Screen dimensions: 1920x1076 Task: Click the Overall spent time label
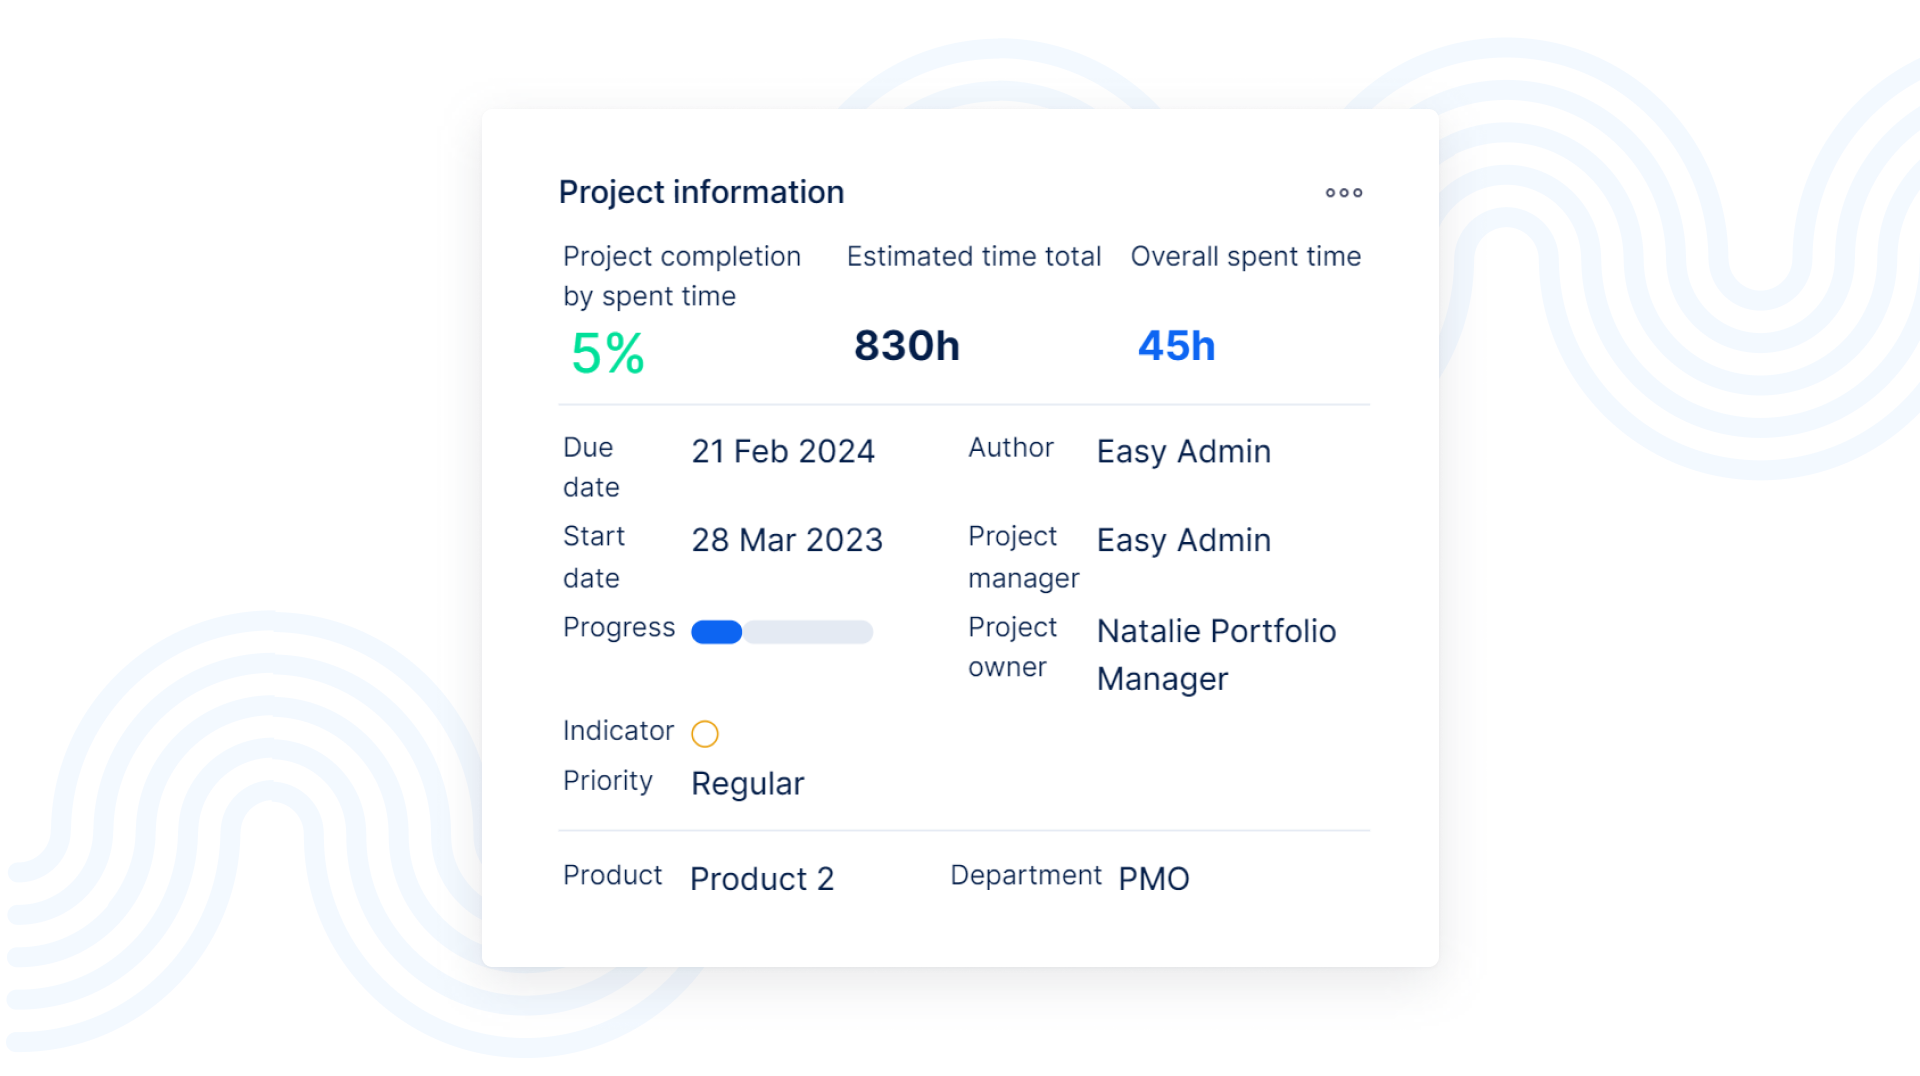(x=1245, y=256)
